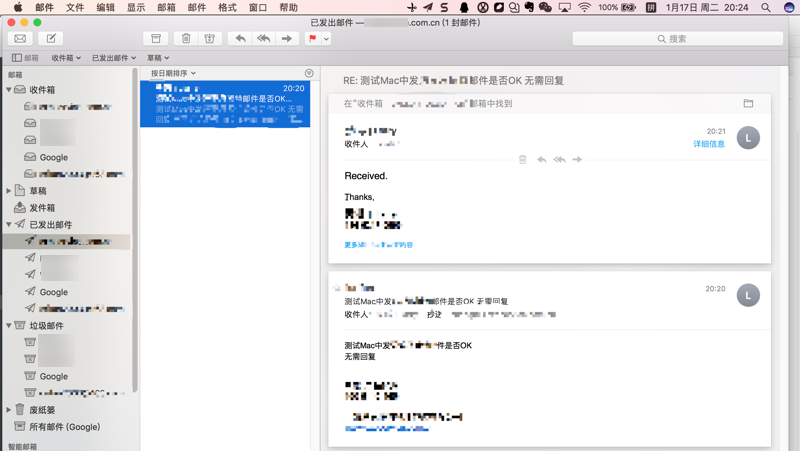Collapse the 垃圾邮件 mailbox group
Viewport: 800px width, 451px height.
(x=9, y=325)
